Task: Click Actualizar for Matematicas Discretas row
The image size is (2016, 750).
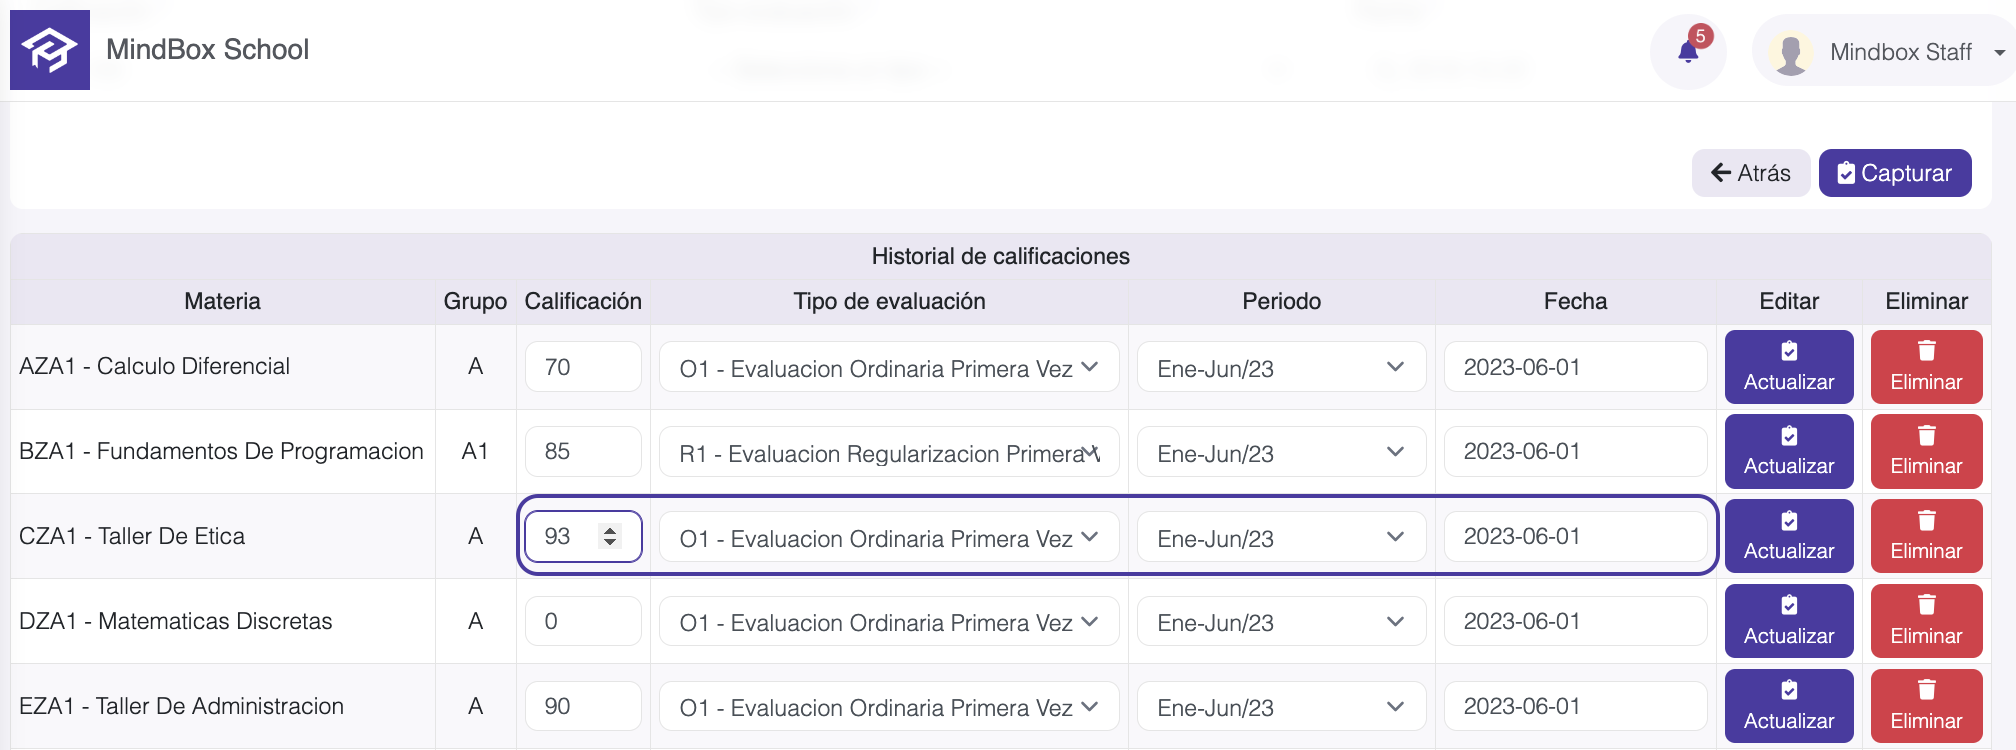Action: 1788,621
